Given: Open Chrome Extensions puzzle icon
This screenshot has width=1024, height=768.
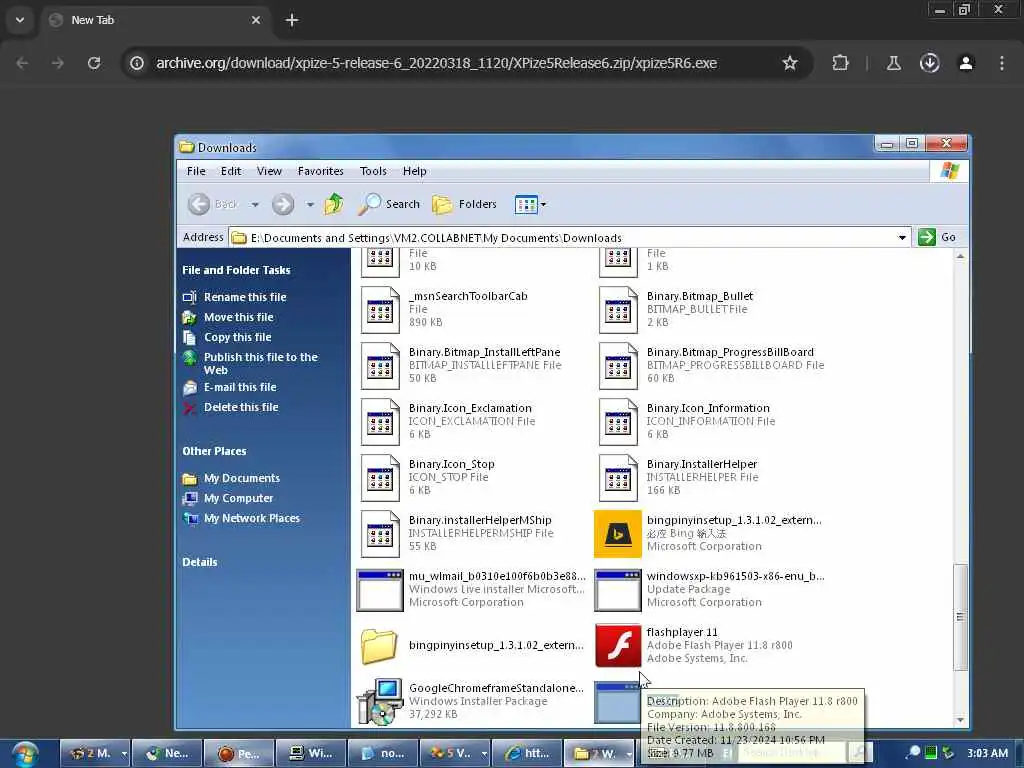Looking at the screenshot, I should click(840, 63).
